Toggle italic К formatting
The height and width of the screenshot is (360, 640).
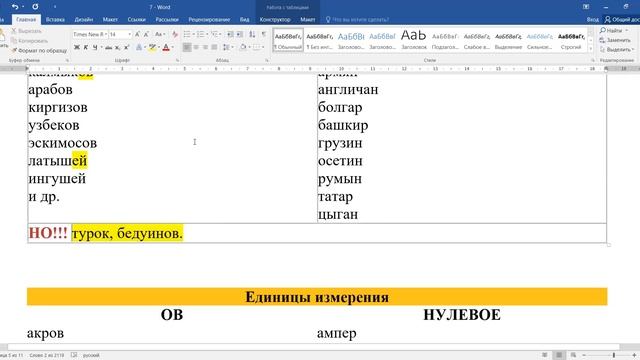coord(86,48)
